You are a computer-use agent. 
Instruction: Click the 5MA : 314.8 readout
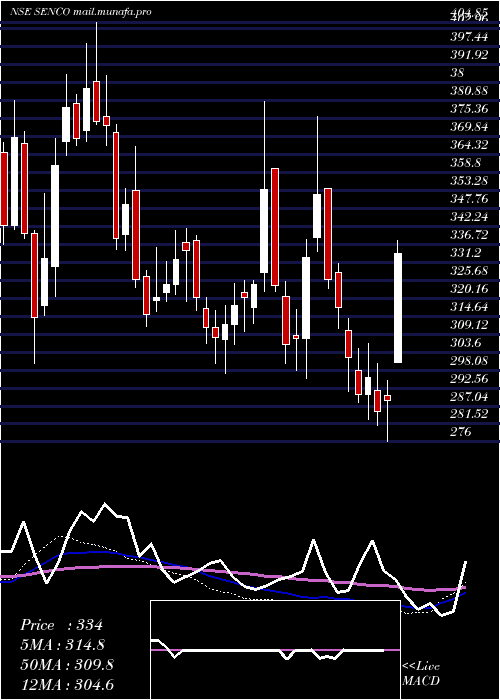(x=65, y=645)
